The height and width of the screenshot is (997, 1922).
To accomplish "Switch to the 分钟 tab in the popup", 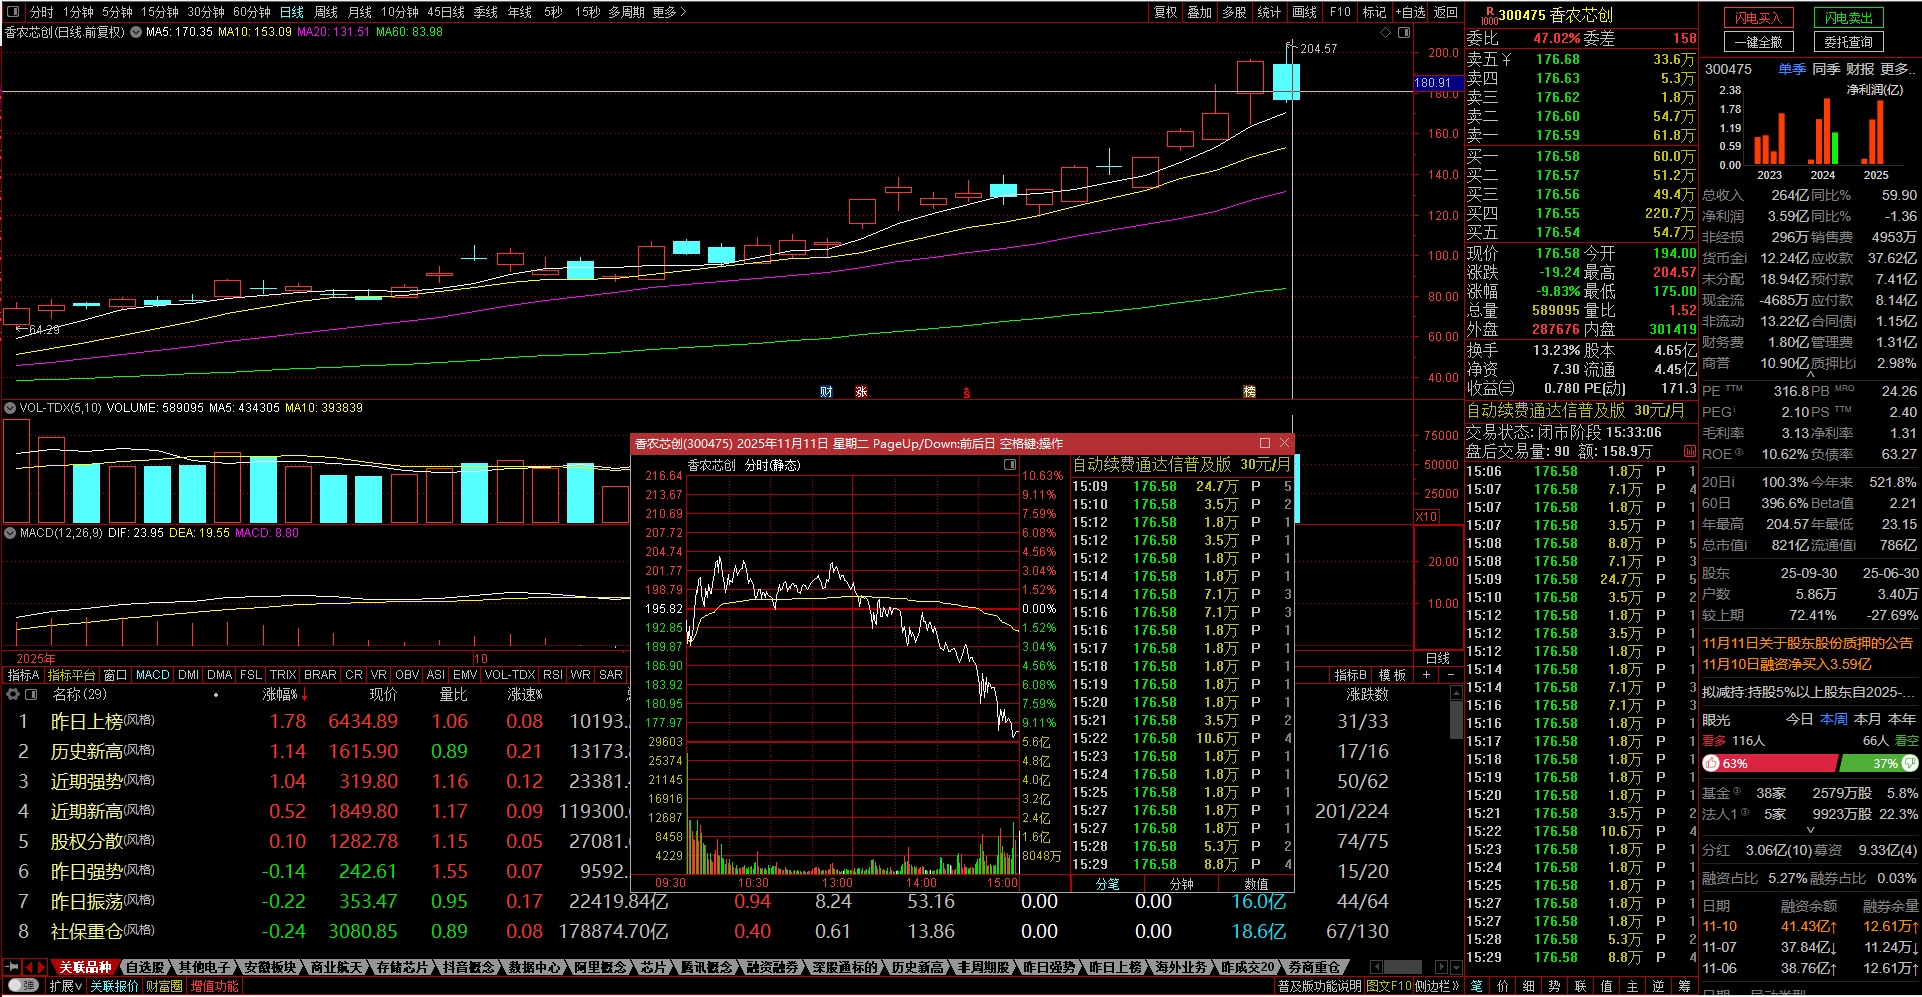I will coord(1182,884).
